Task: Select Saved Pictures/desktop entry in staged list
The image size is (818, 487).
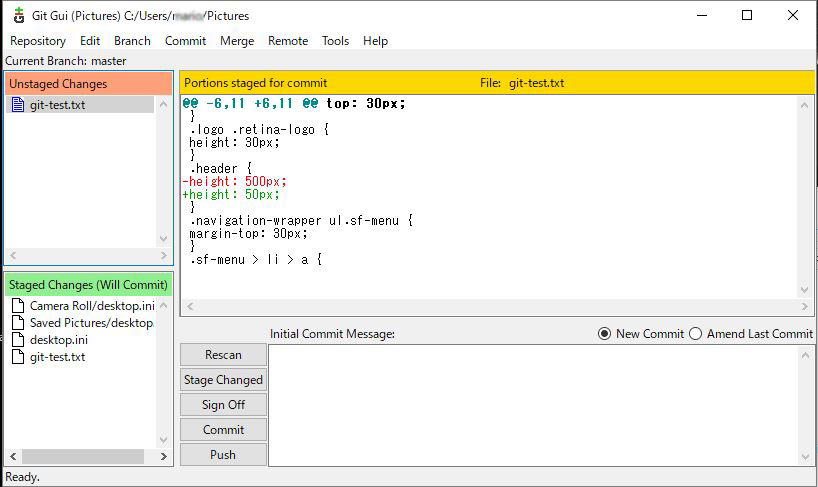Action: pos(92,323)
